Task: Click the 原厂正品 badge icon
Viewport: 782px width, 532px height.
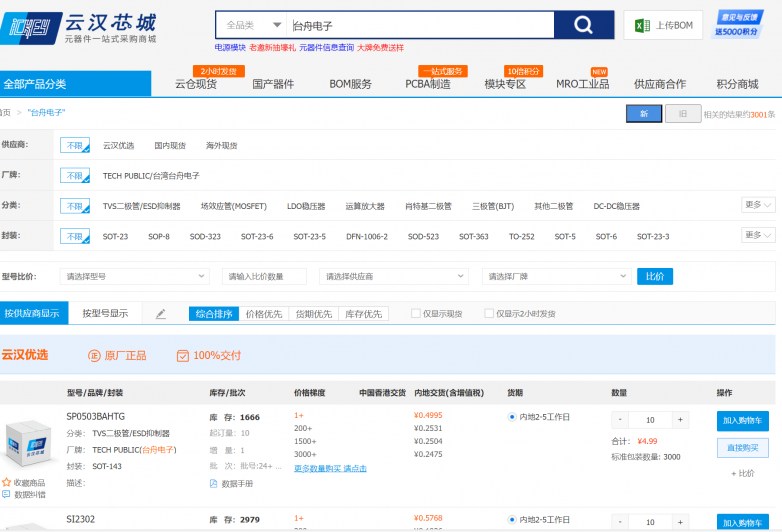Action: click(x=94, y=355)
